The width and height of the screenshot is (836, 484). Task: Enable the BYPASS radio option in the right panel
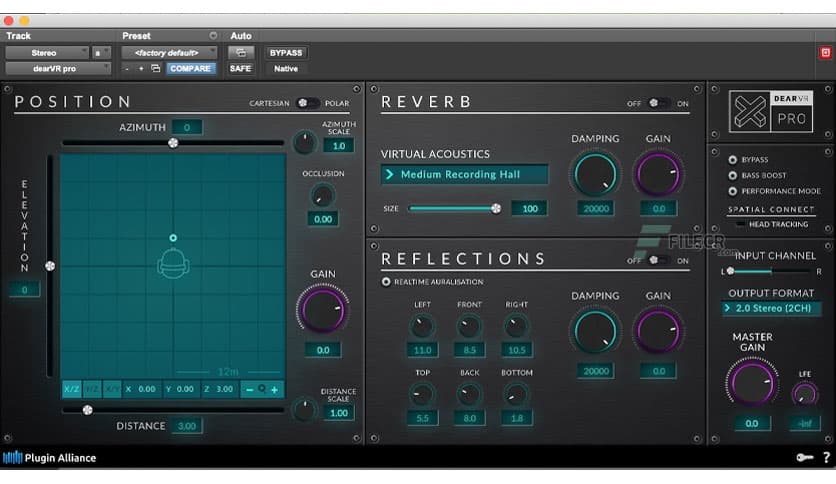coord(733,159)
